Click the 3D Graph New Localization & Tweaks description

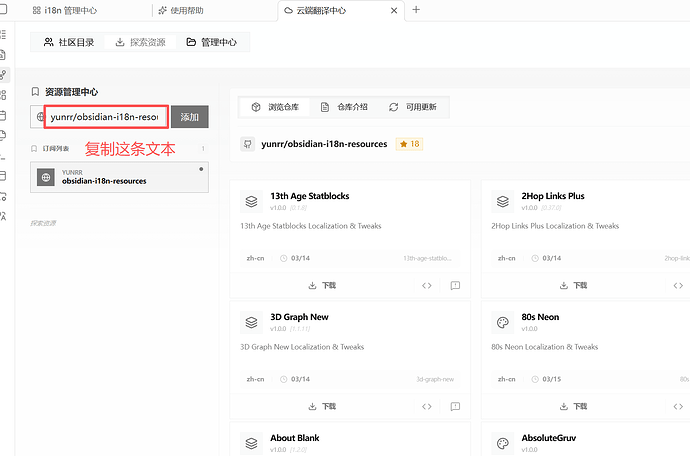click(302, 347)
